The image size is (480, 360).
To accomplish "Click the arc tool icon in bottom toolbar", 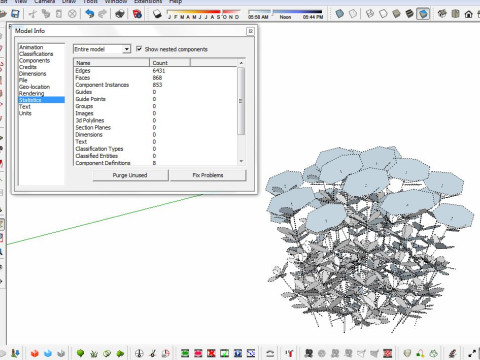I will point(270,353).
